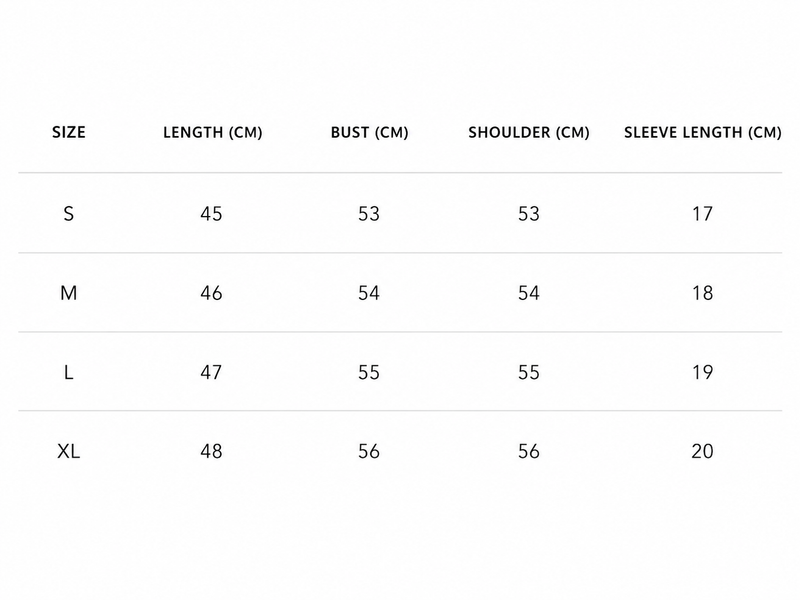Image resolution: width=800 pixels, height=600 pixels.
Task: Click the SLEEVE LENGTH (CM) header
Action: pos(703,133)
